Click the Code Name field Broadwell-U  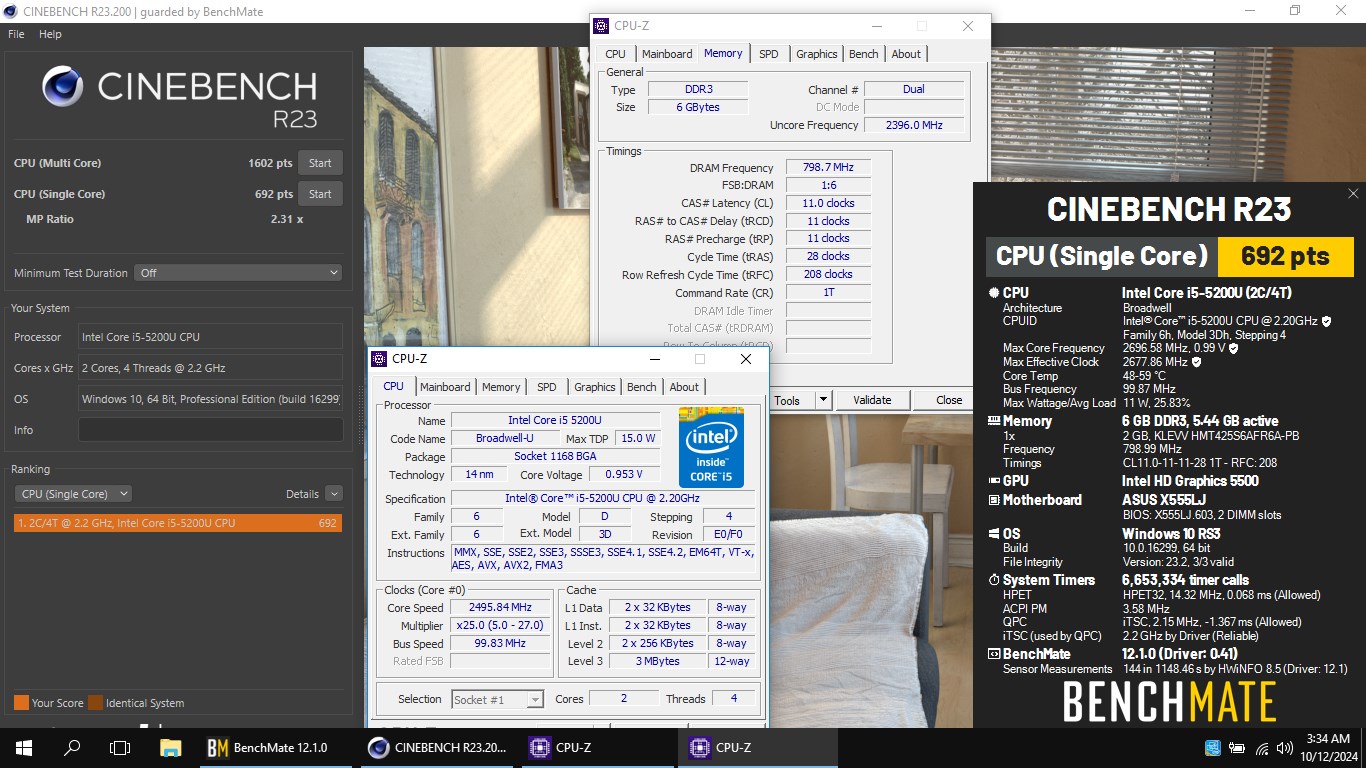pyautogui.click(x=504, y=439)
